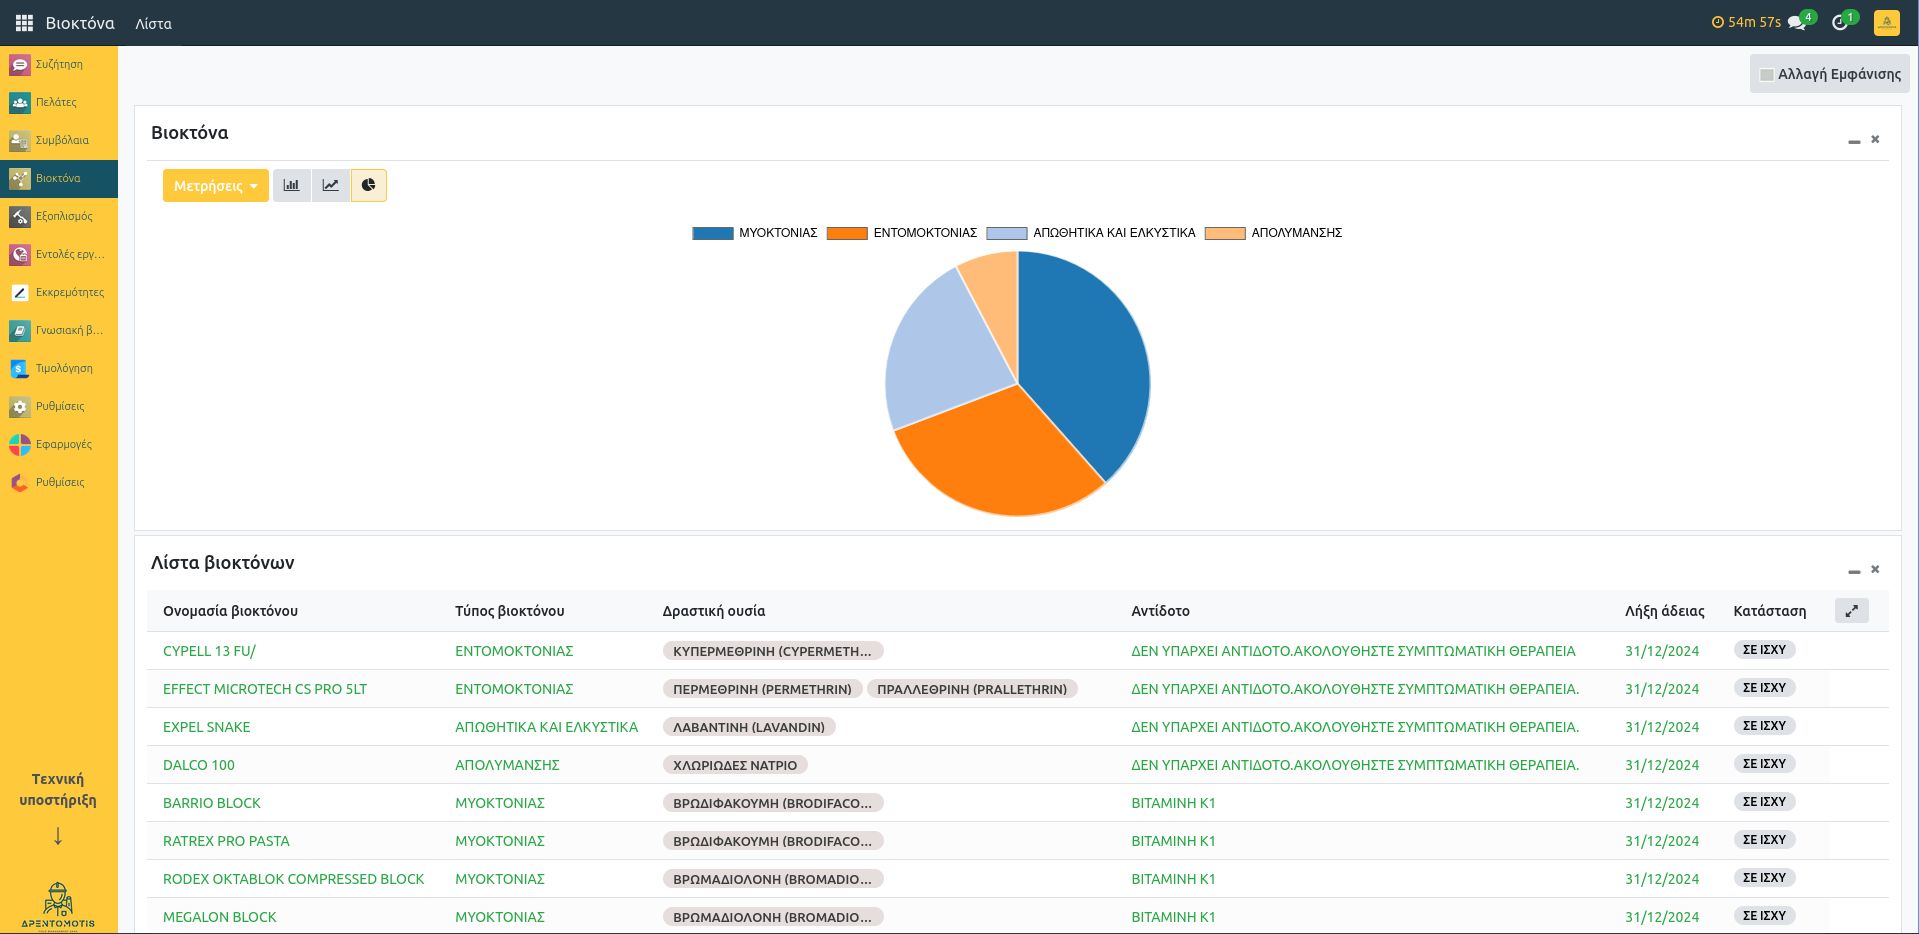Switch chart to bar chart view
Screen dimensions: 1919x934
(x=292, y=185)
